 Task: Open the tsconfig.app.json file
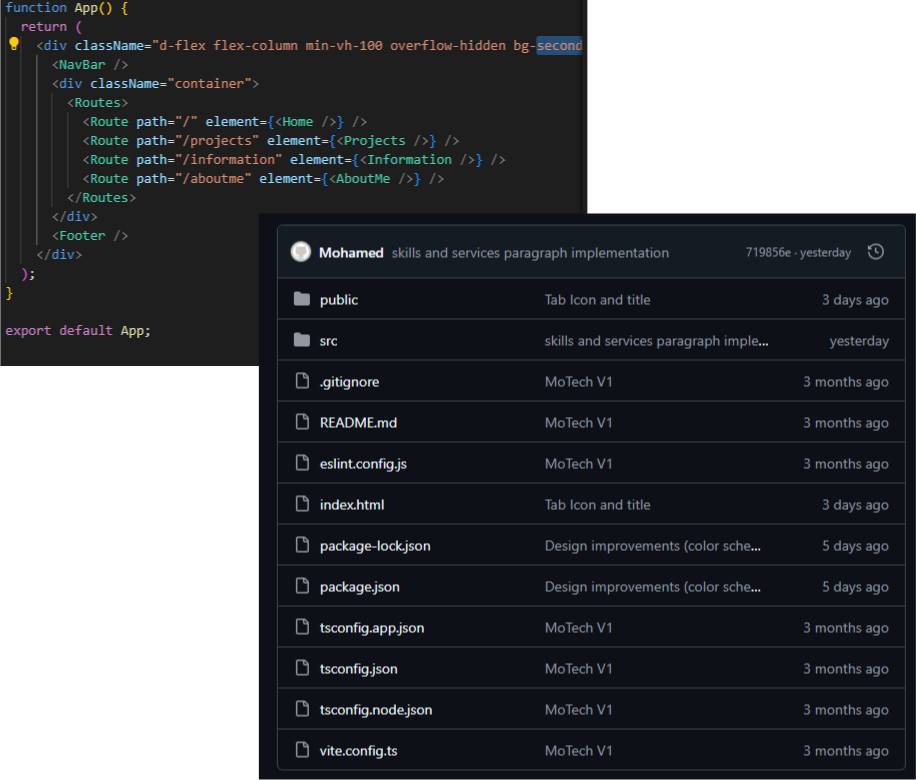(x=372, y=628)
